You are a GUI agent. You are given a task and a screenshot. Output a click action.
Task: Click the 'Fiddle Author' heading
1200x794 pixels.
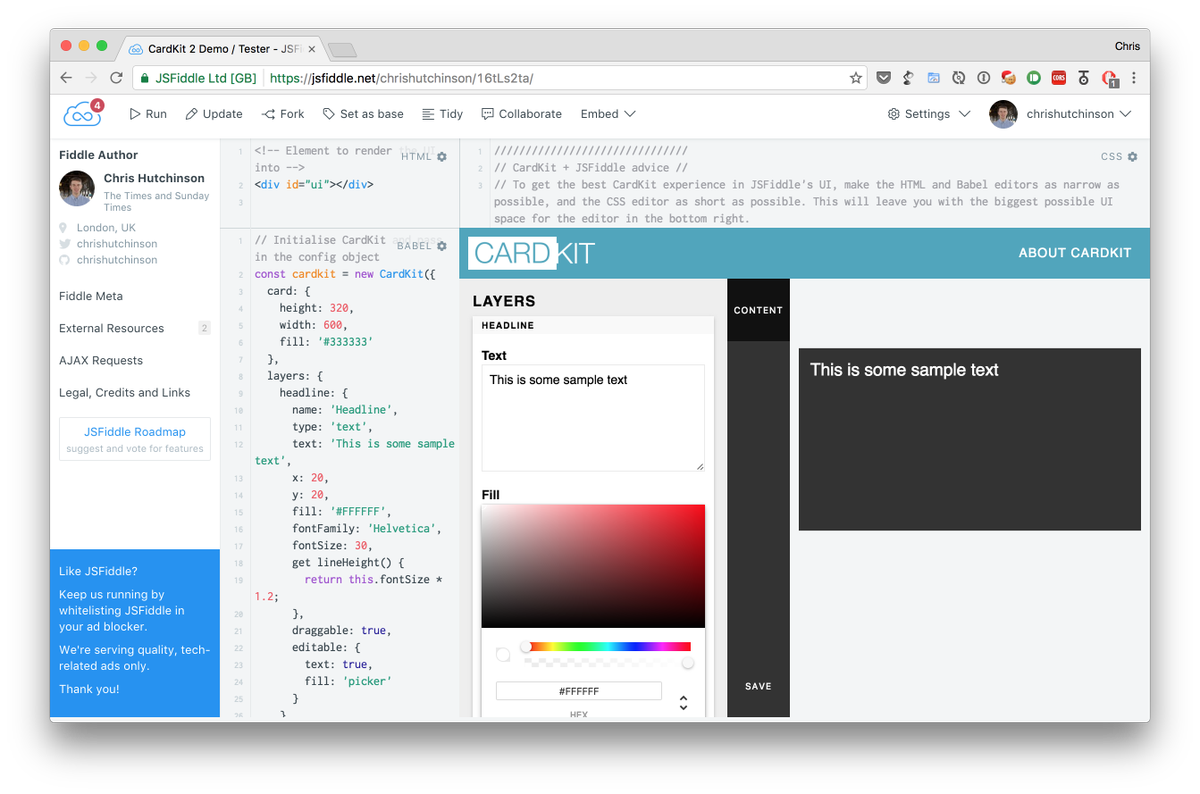click(x=98, y=155)
